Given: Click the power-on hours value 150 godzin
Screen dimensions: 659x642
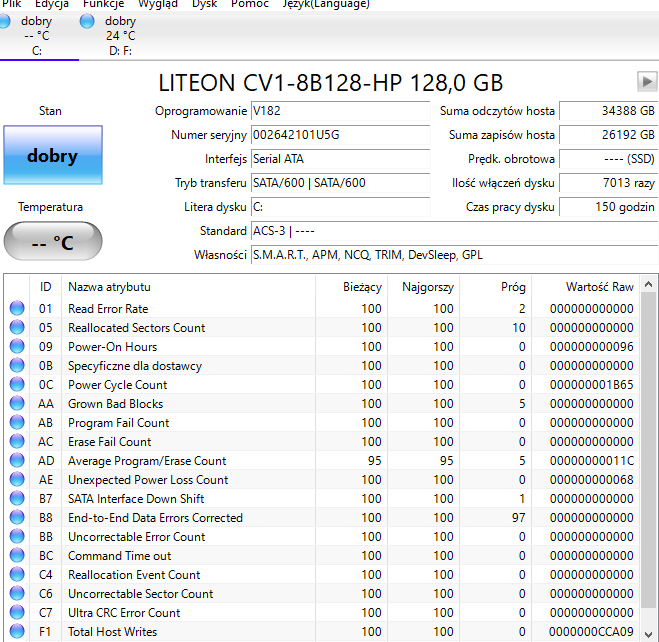Looking at the screenshot, I should 609,207.
